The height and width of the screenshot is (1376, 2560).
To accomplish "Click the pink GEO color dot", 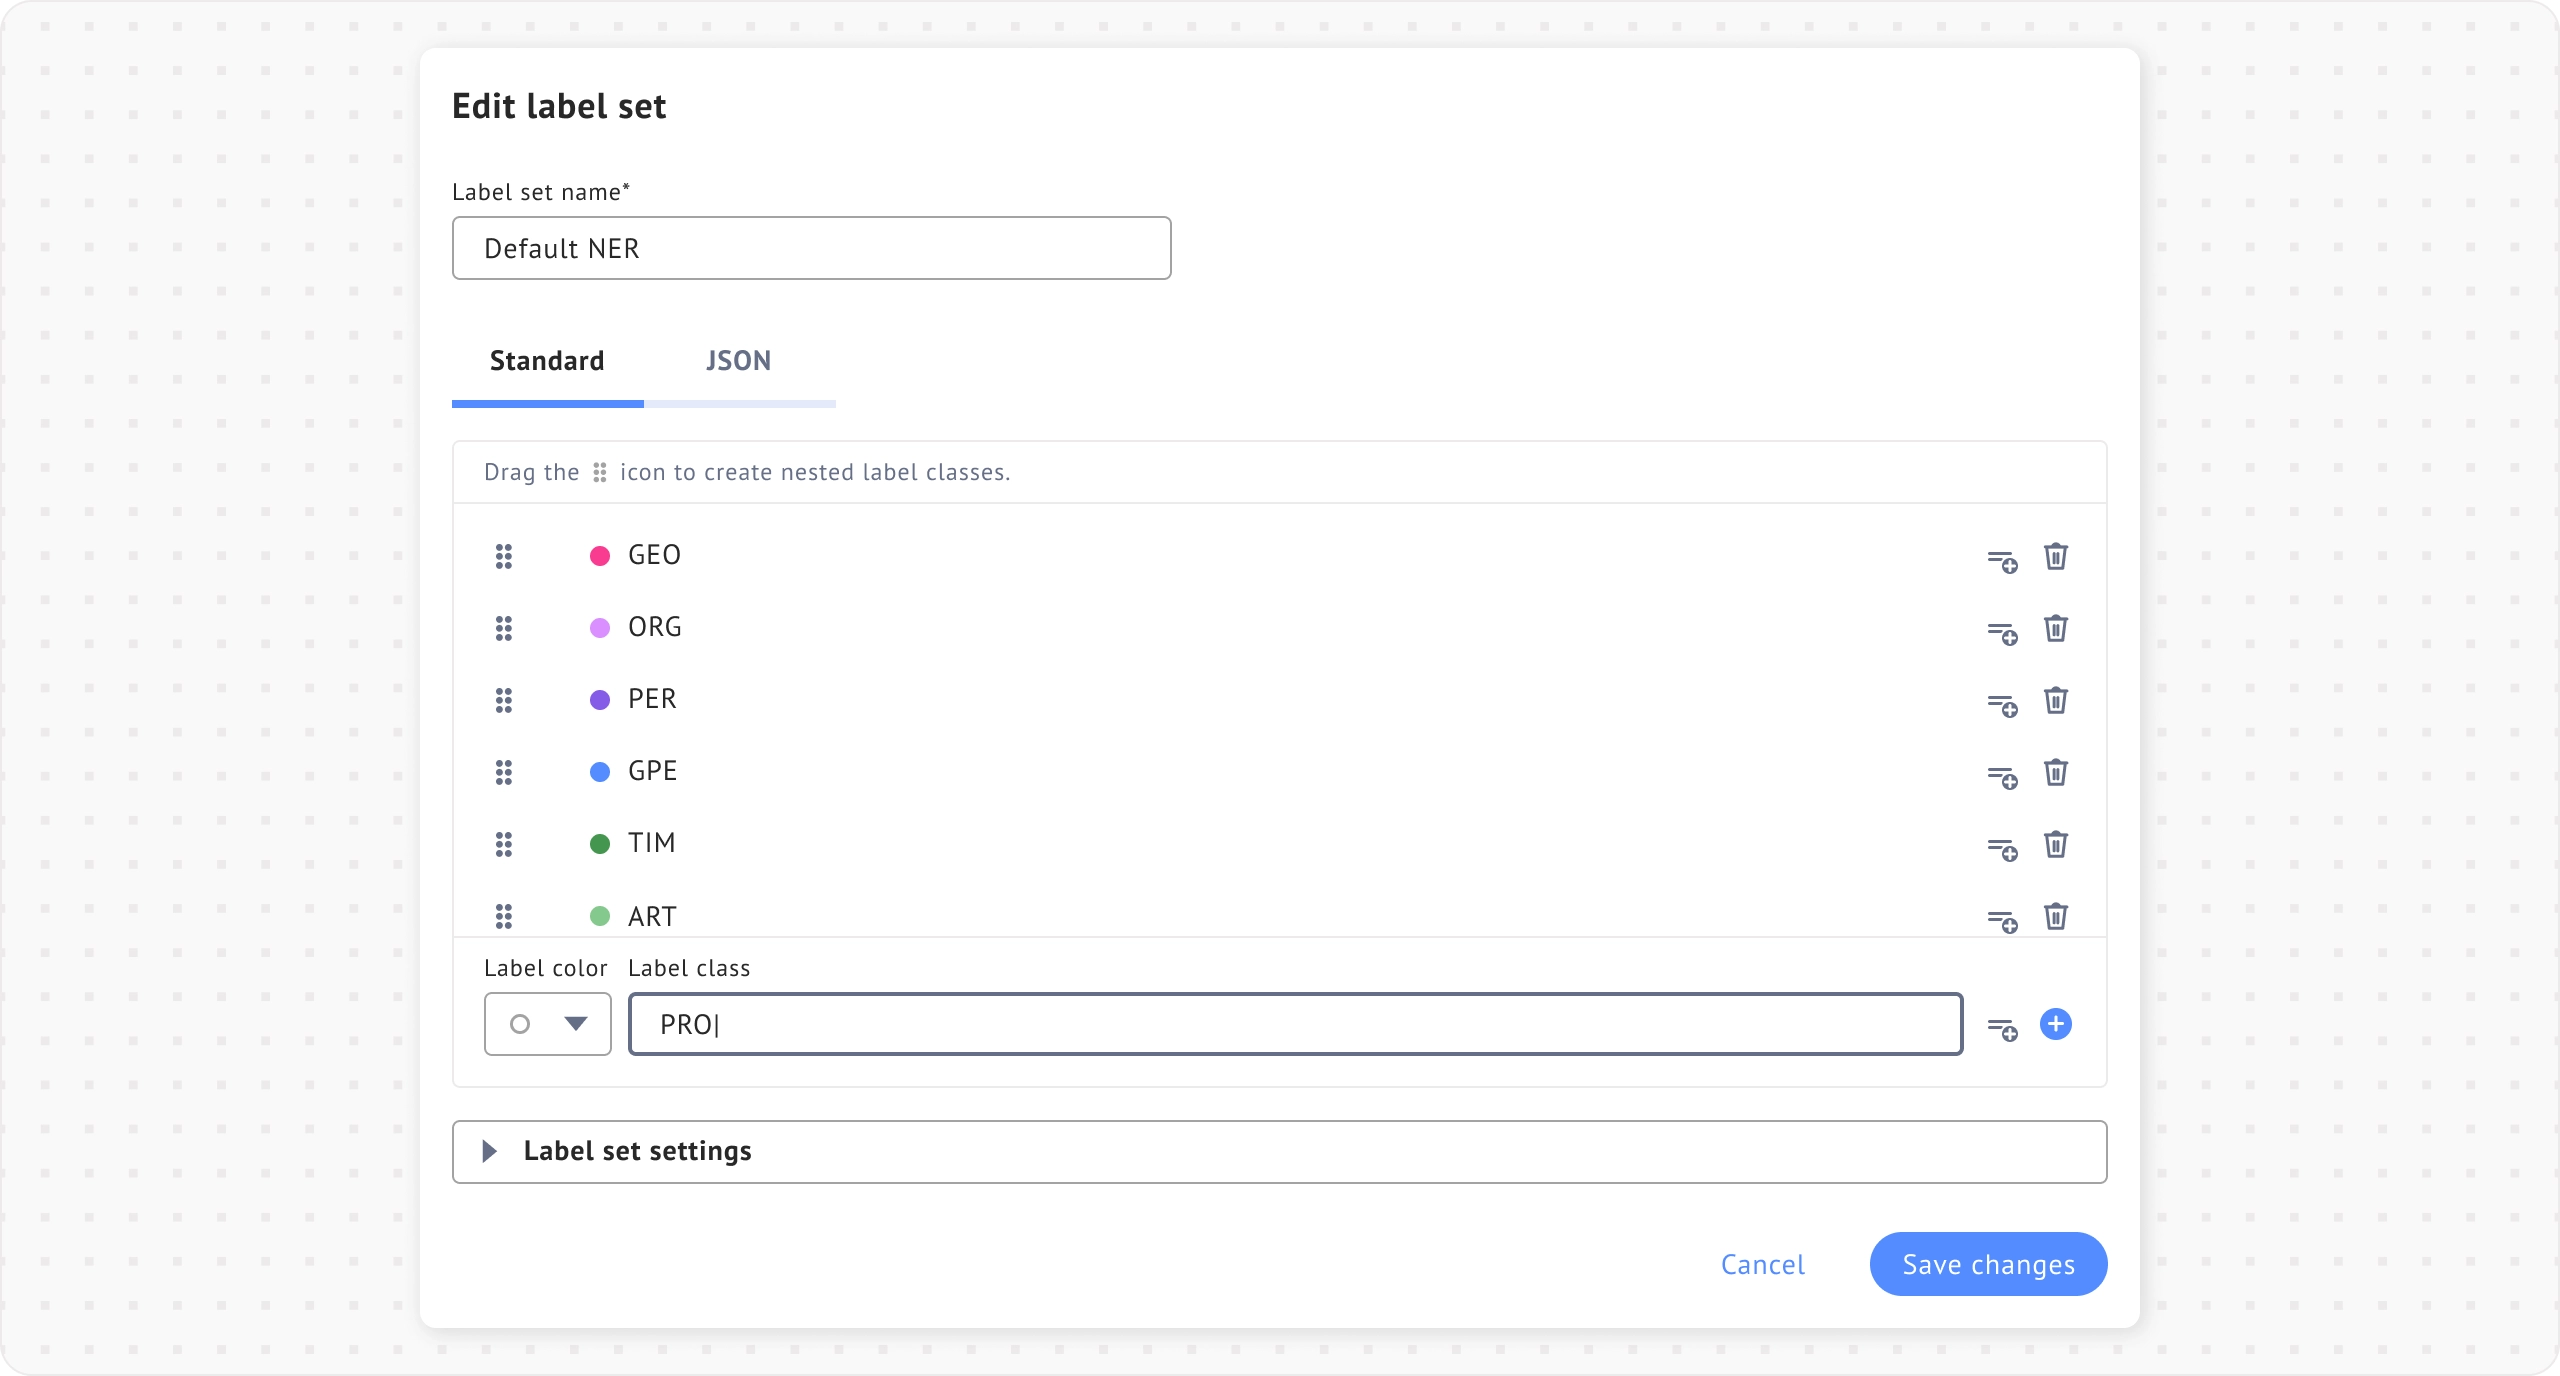I will 600,556.
